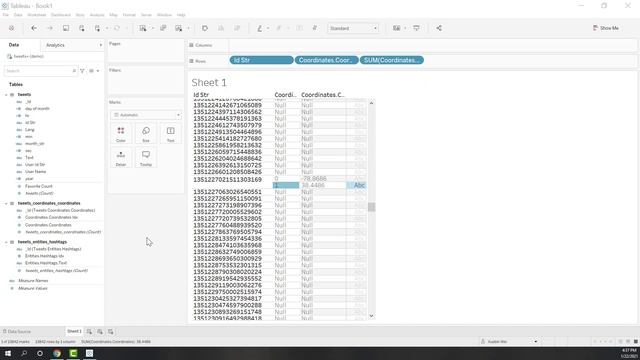
Task: Click the New Dashboard tab icon at bottom
Action: click(100, 331)
